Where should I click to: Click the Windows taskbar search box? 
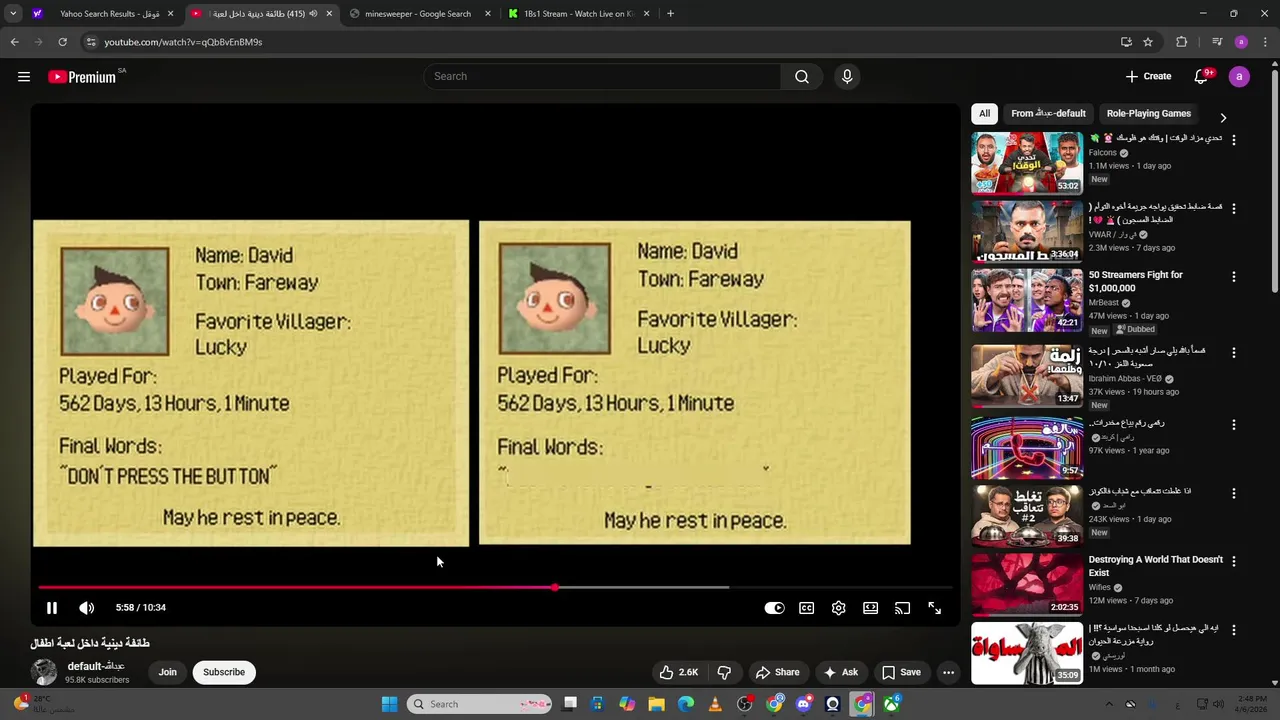pos(480,704)
